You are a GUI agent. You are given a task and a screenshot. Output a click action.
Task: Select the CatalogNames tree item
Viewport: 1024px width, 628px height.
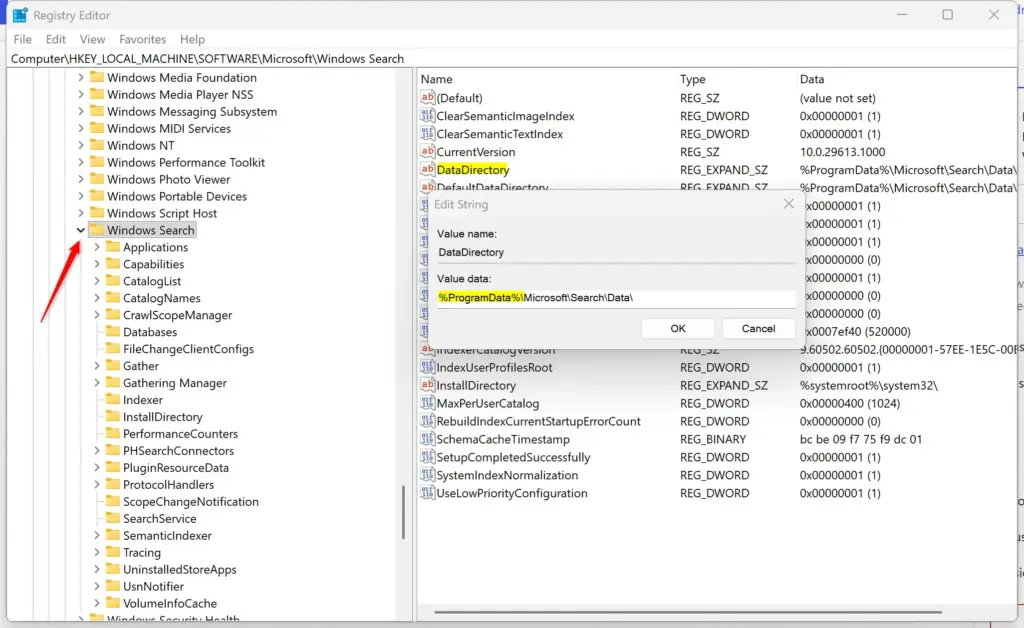pyautogui.click(x=161, y=298)
